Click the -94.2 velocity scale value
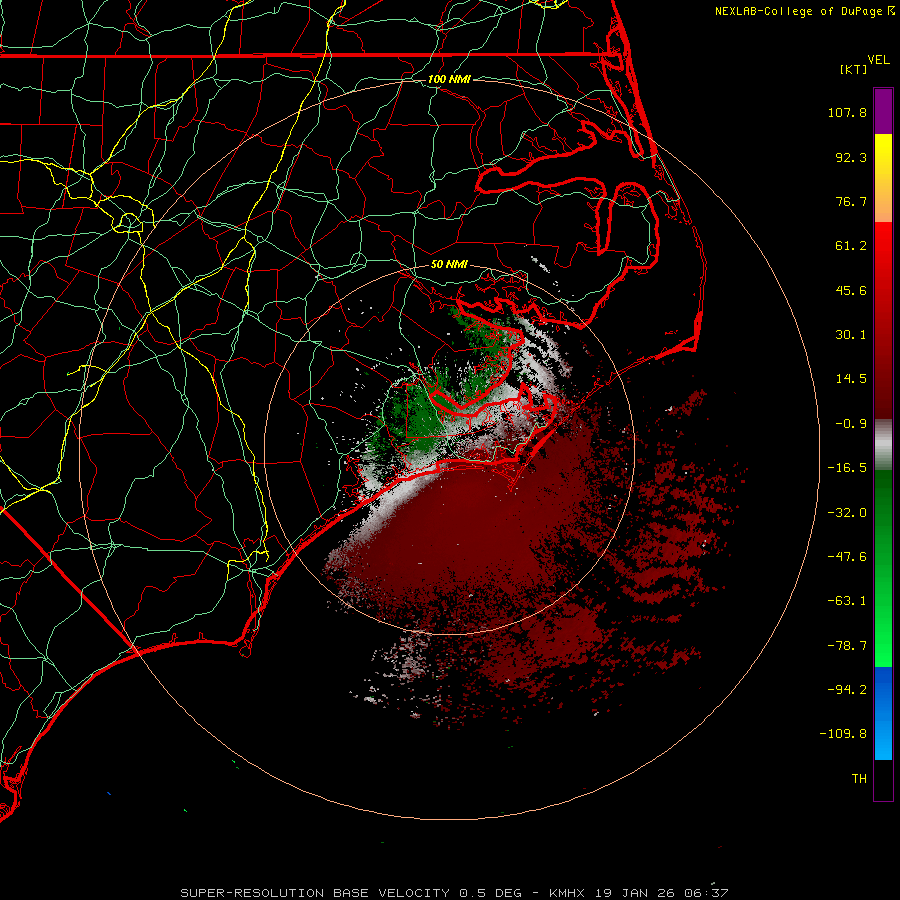Image resolution: width=900 pixels, height=900 pixels. click(x=847, y=689)
